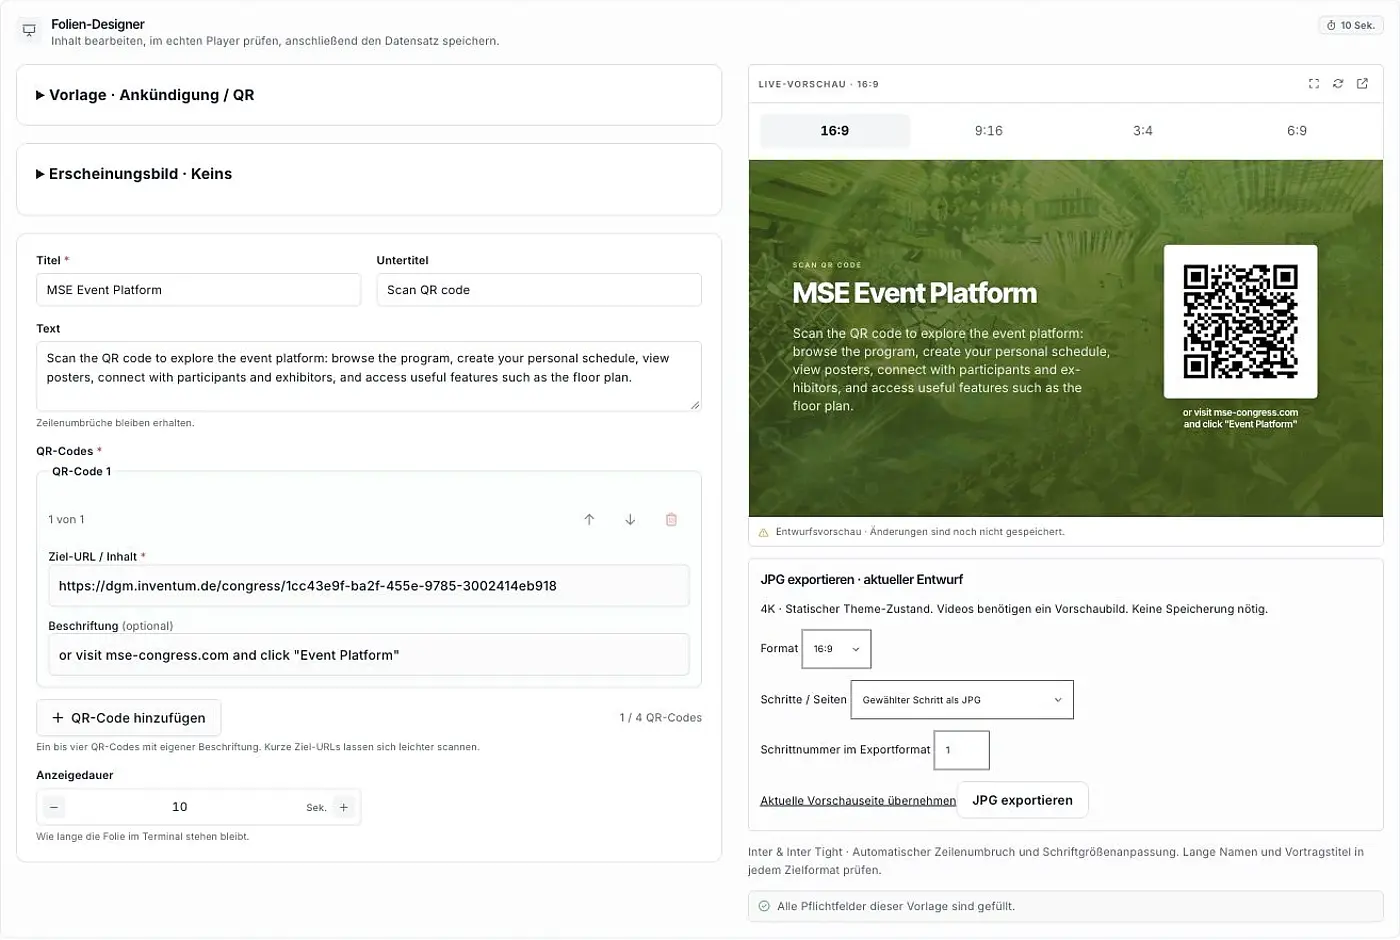Switch preview to 9:16 tab
The image size is (1400, 940).
989,131
